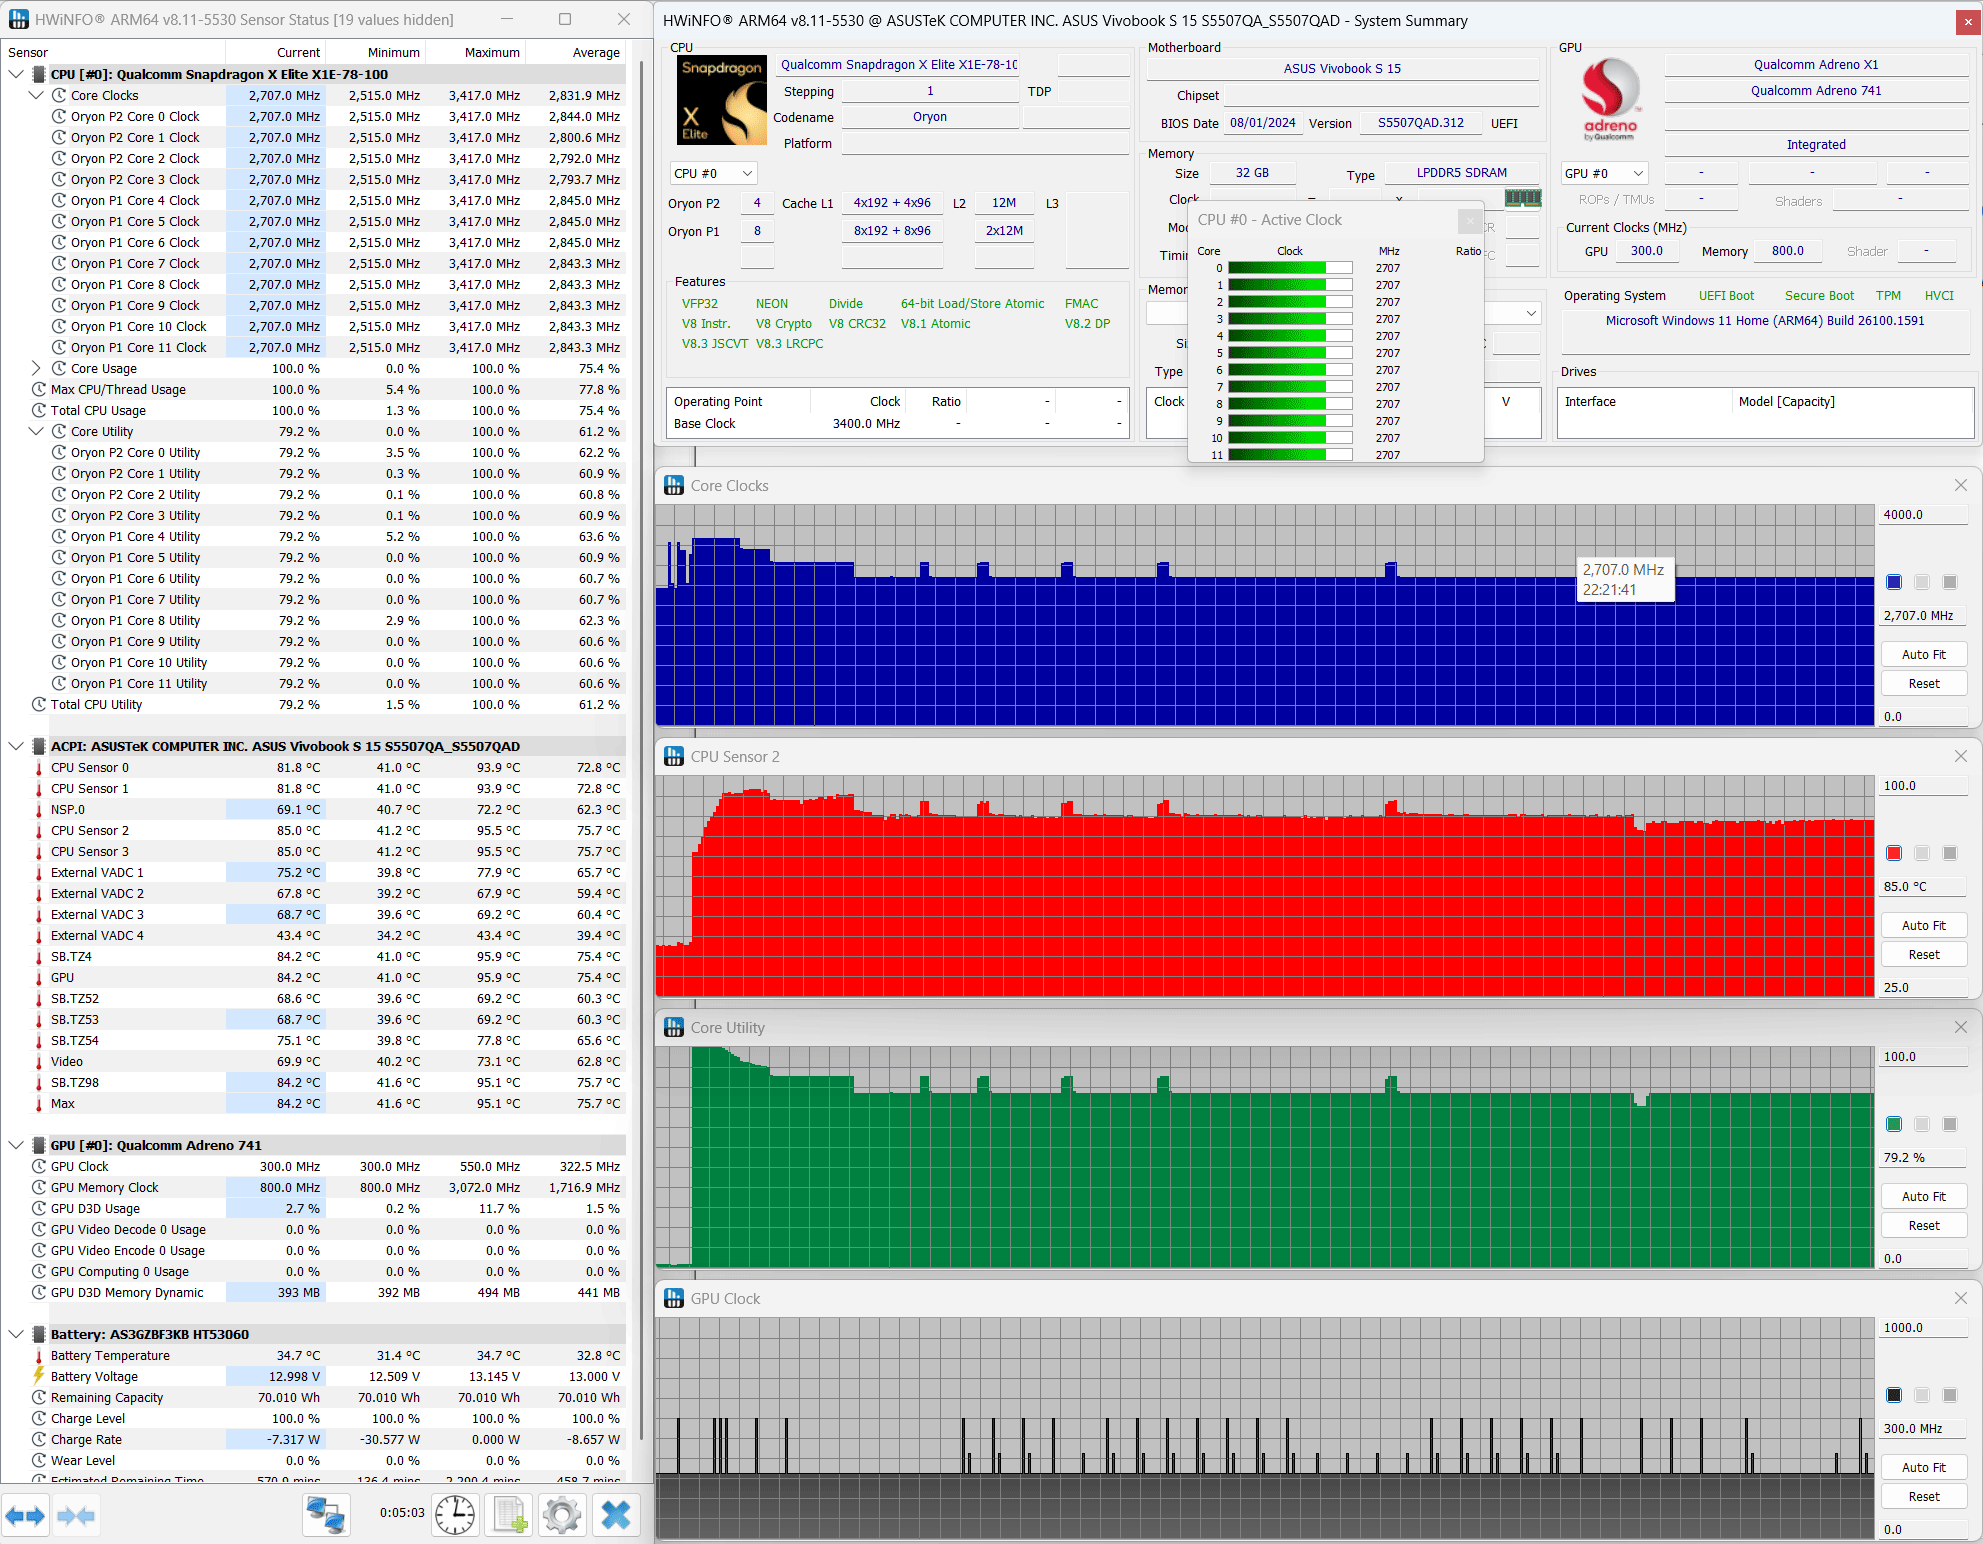The height and width of the screenshot is (1544, 1983).
Task: Click the GPU Clock graph window icon
Action: [674, 1299]
